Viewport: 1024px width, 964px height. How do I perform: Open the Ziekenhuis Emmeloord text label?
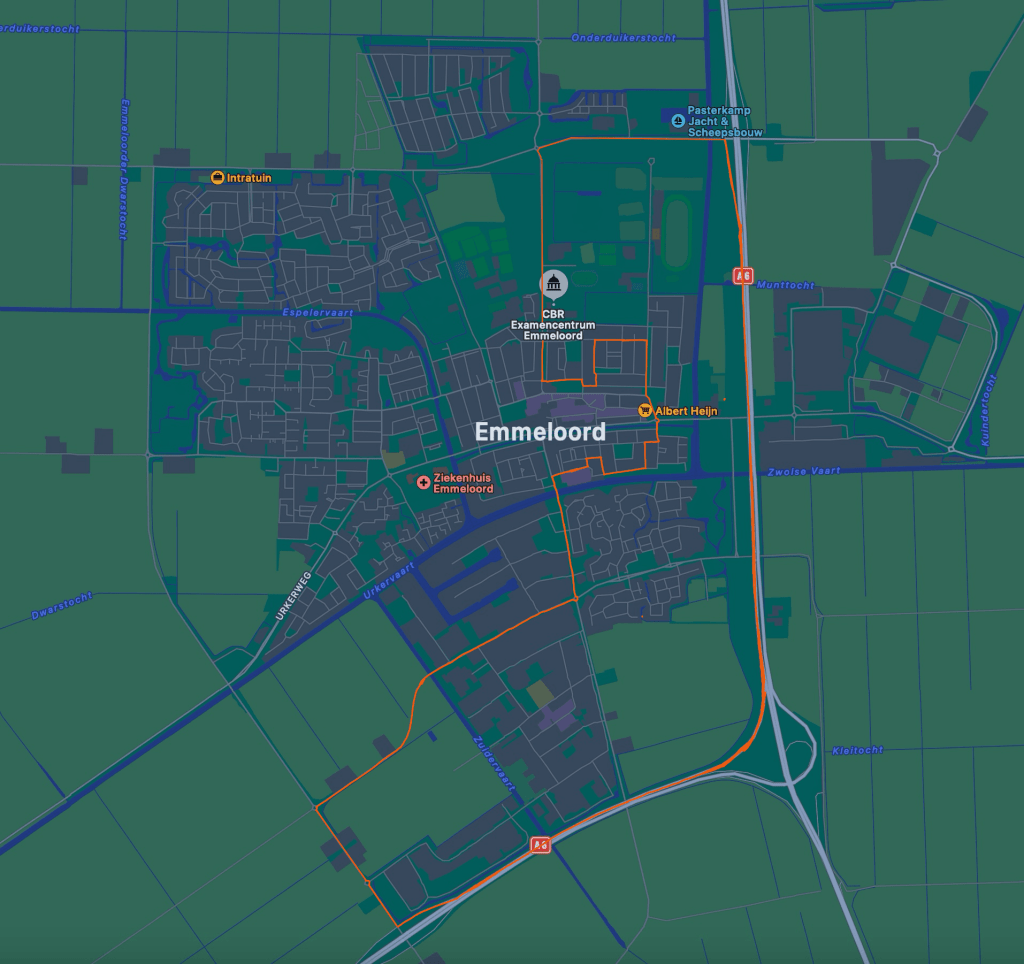point(464,483)
